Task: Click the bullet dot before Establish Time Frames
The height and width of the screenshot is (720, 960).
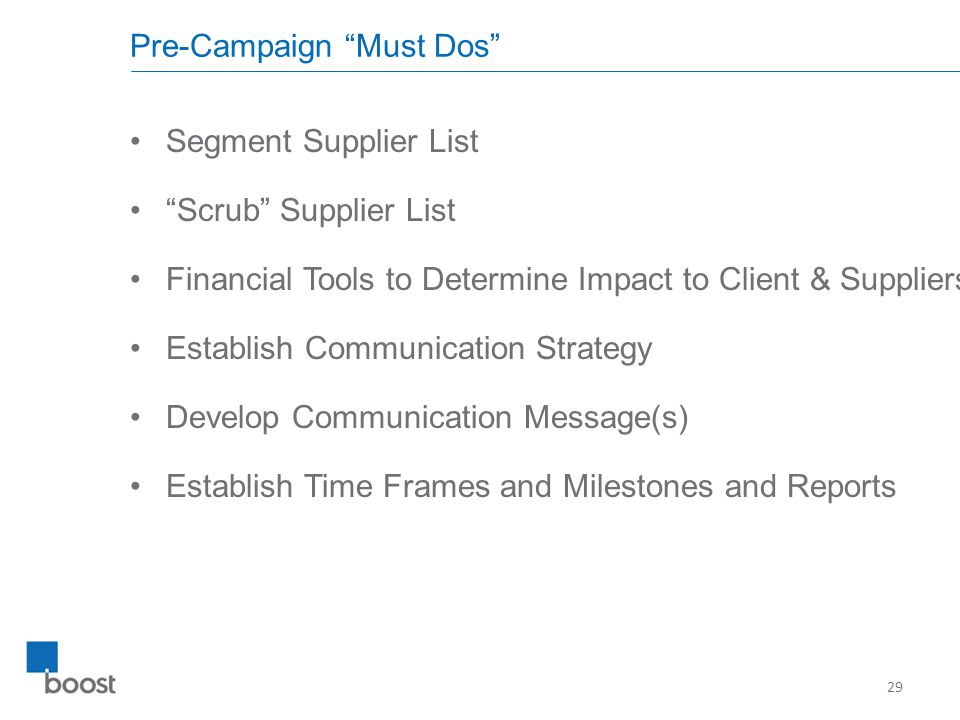Action: [x=136, y=487]
